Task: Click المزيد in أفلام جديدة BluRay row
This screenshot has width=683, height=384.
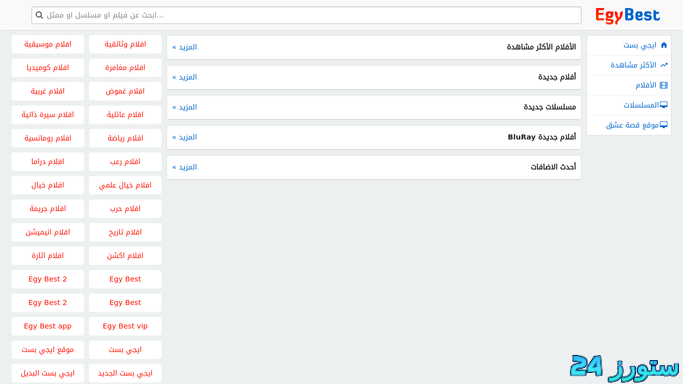Action: [x=185, y=137]
